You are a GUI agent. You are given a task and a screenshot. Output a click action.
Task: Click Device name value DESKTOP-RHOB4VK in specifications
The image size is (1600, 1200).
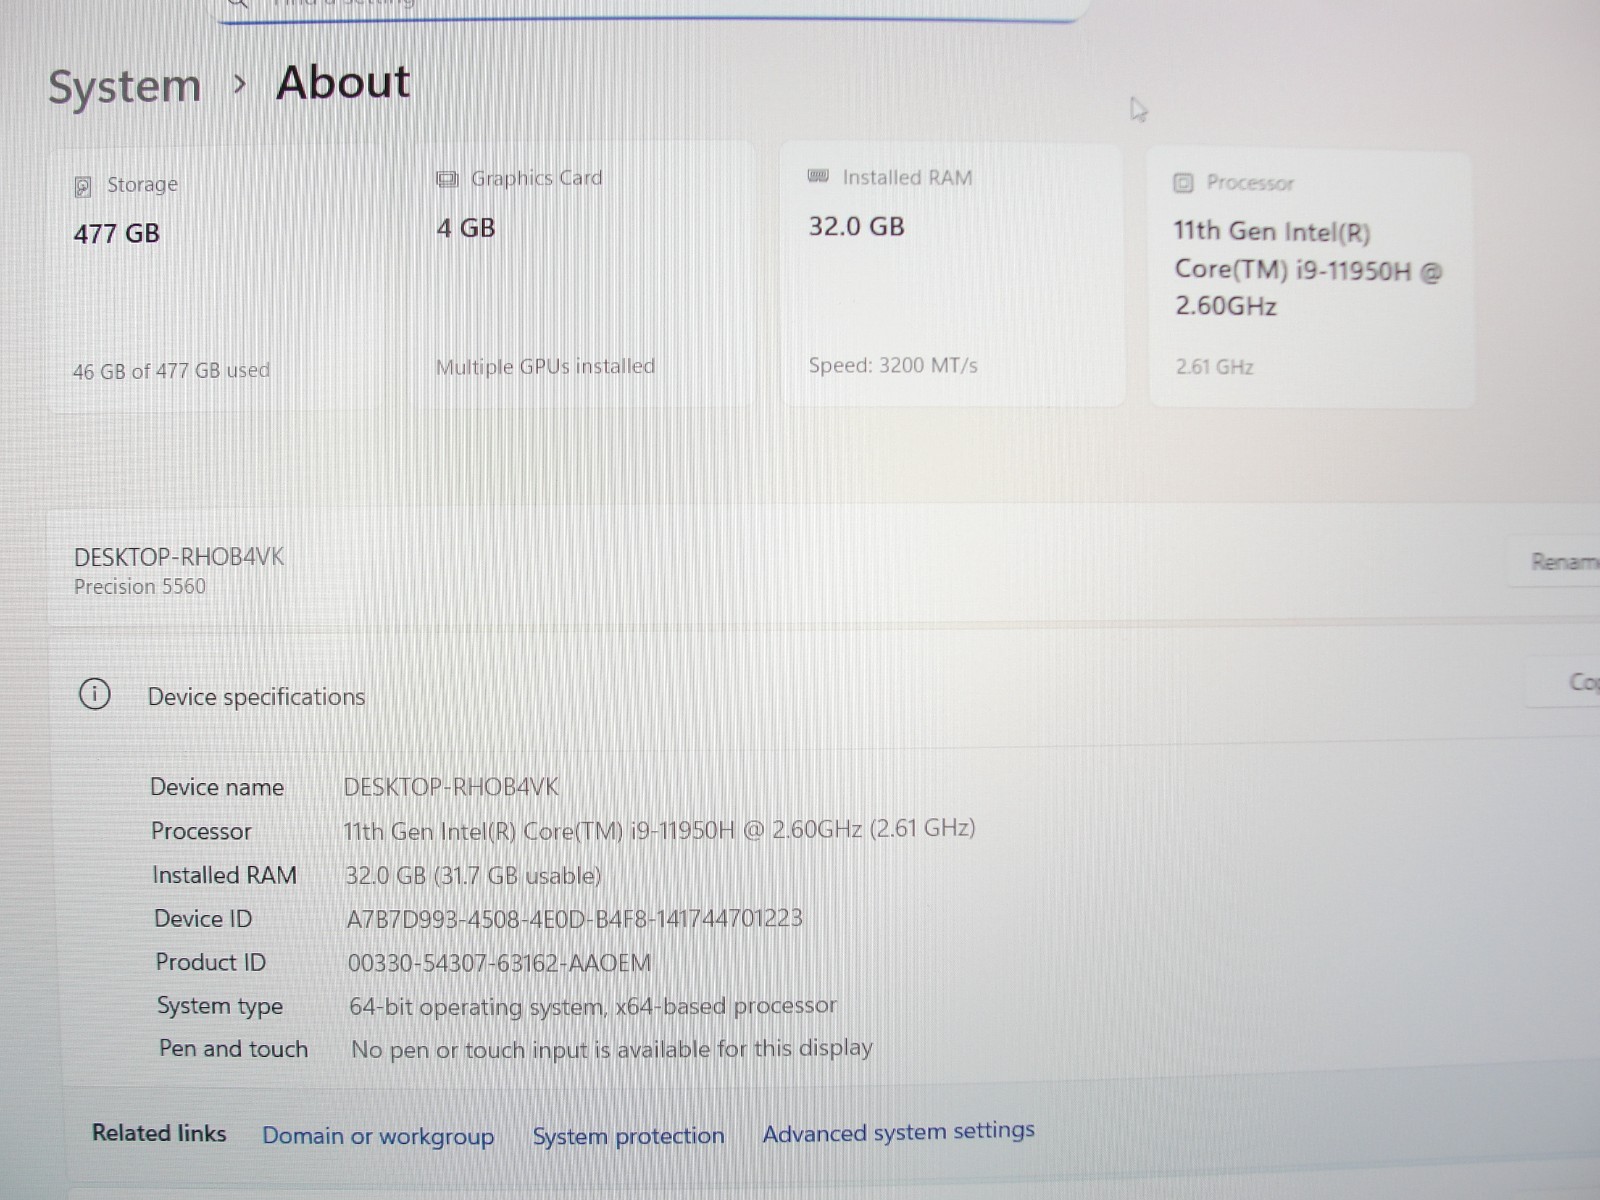[451, 787]
